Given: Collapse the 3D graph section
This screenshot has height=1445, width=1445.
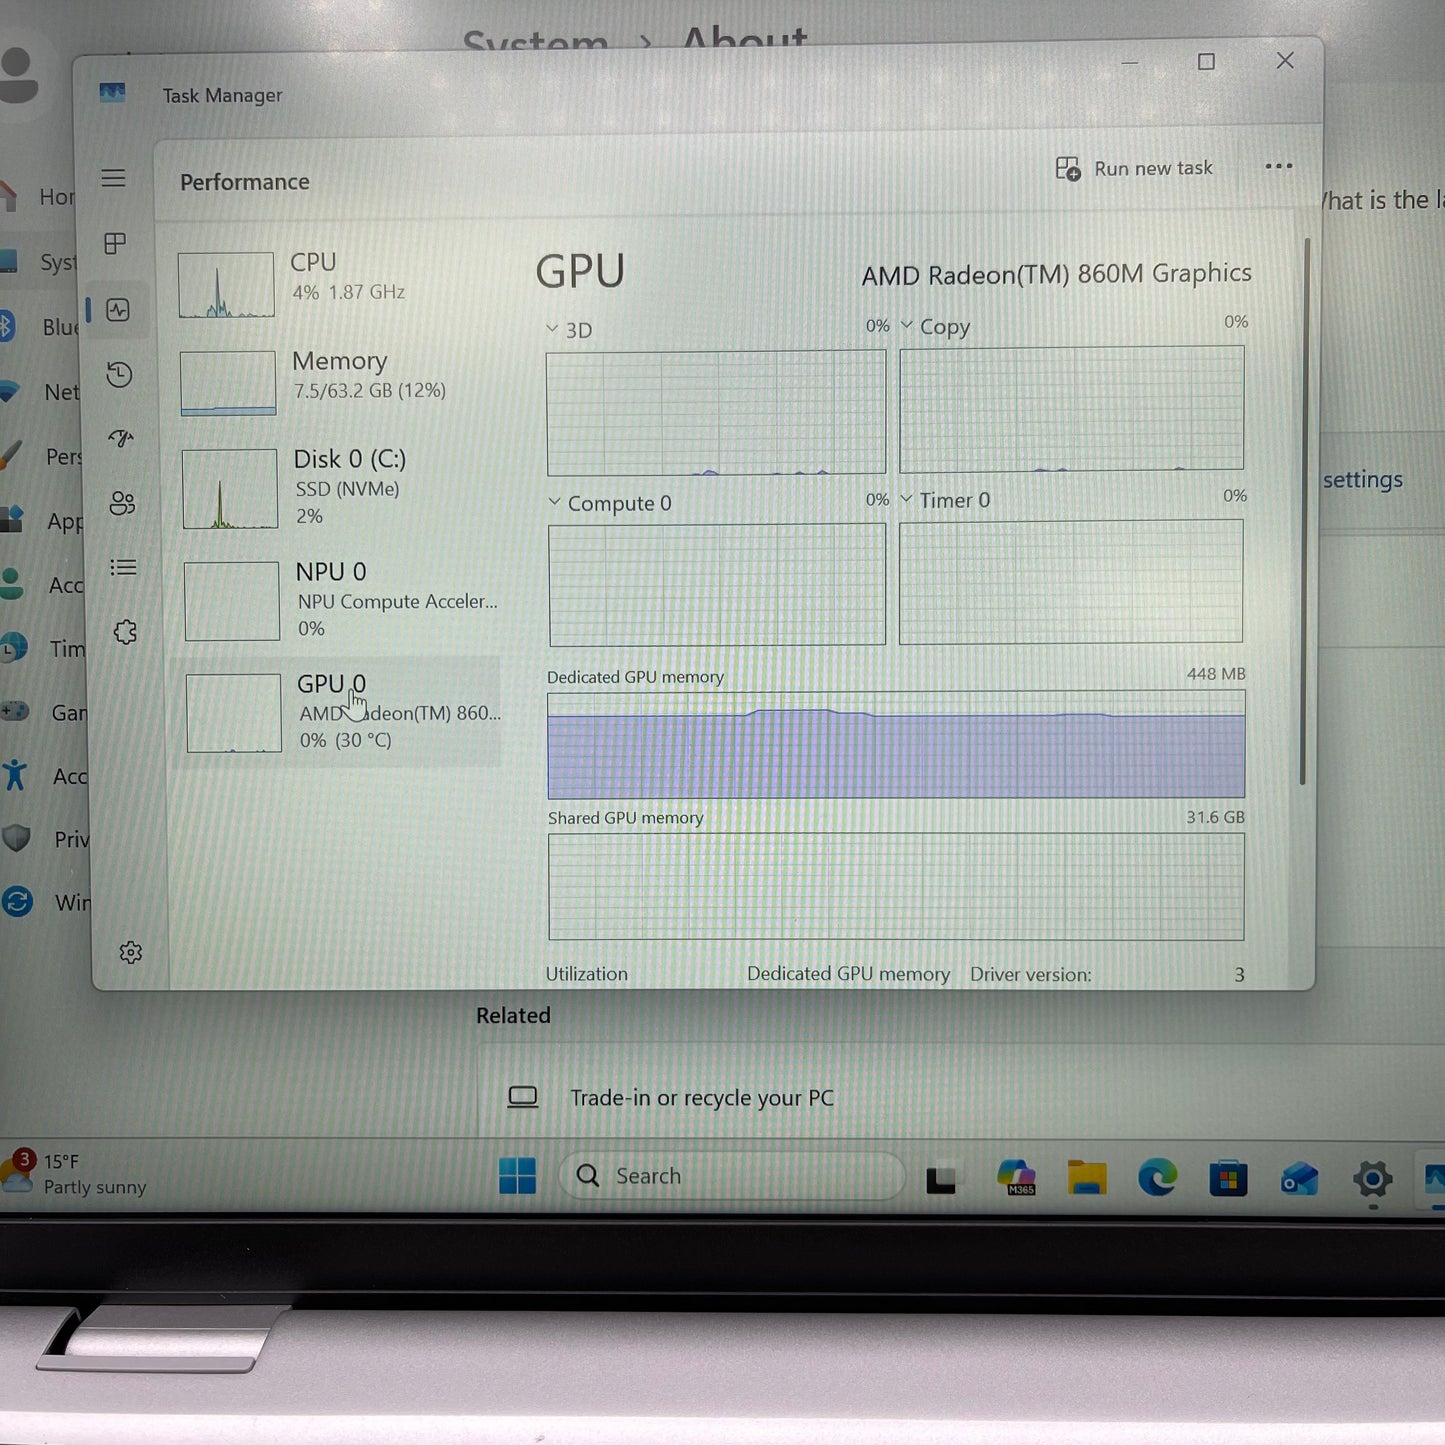Looking at the screenshot, I should tap(552, 328).
